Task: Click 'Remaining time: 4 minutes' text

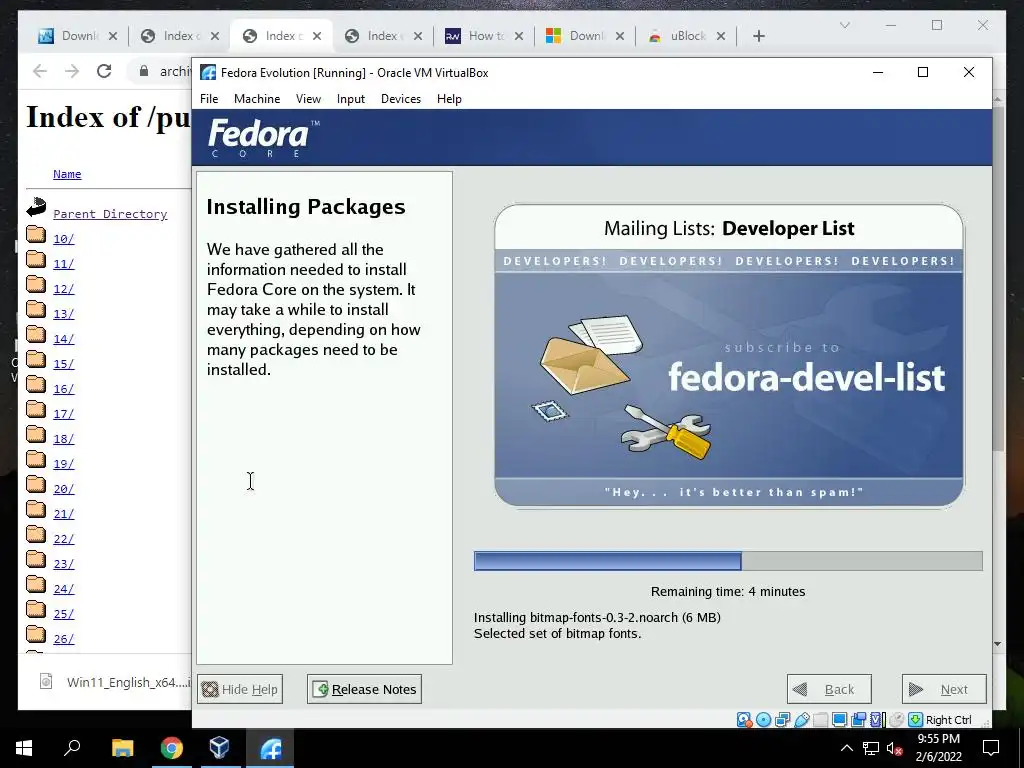Action: pyautogui.click(x=728, y=592)
